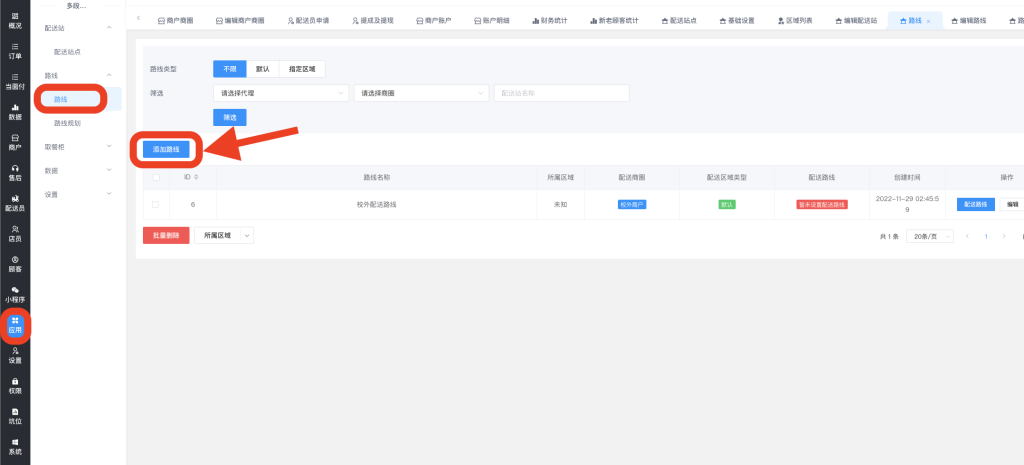Open the 请选择代理 agent dropdown

pos(280,93)
